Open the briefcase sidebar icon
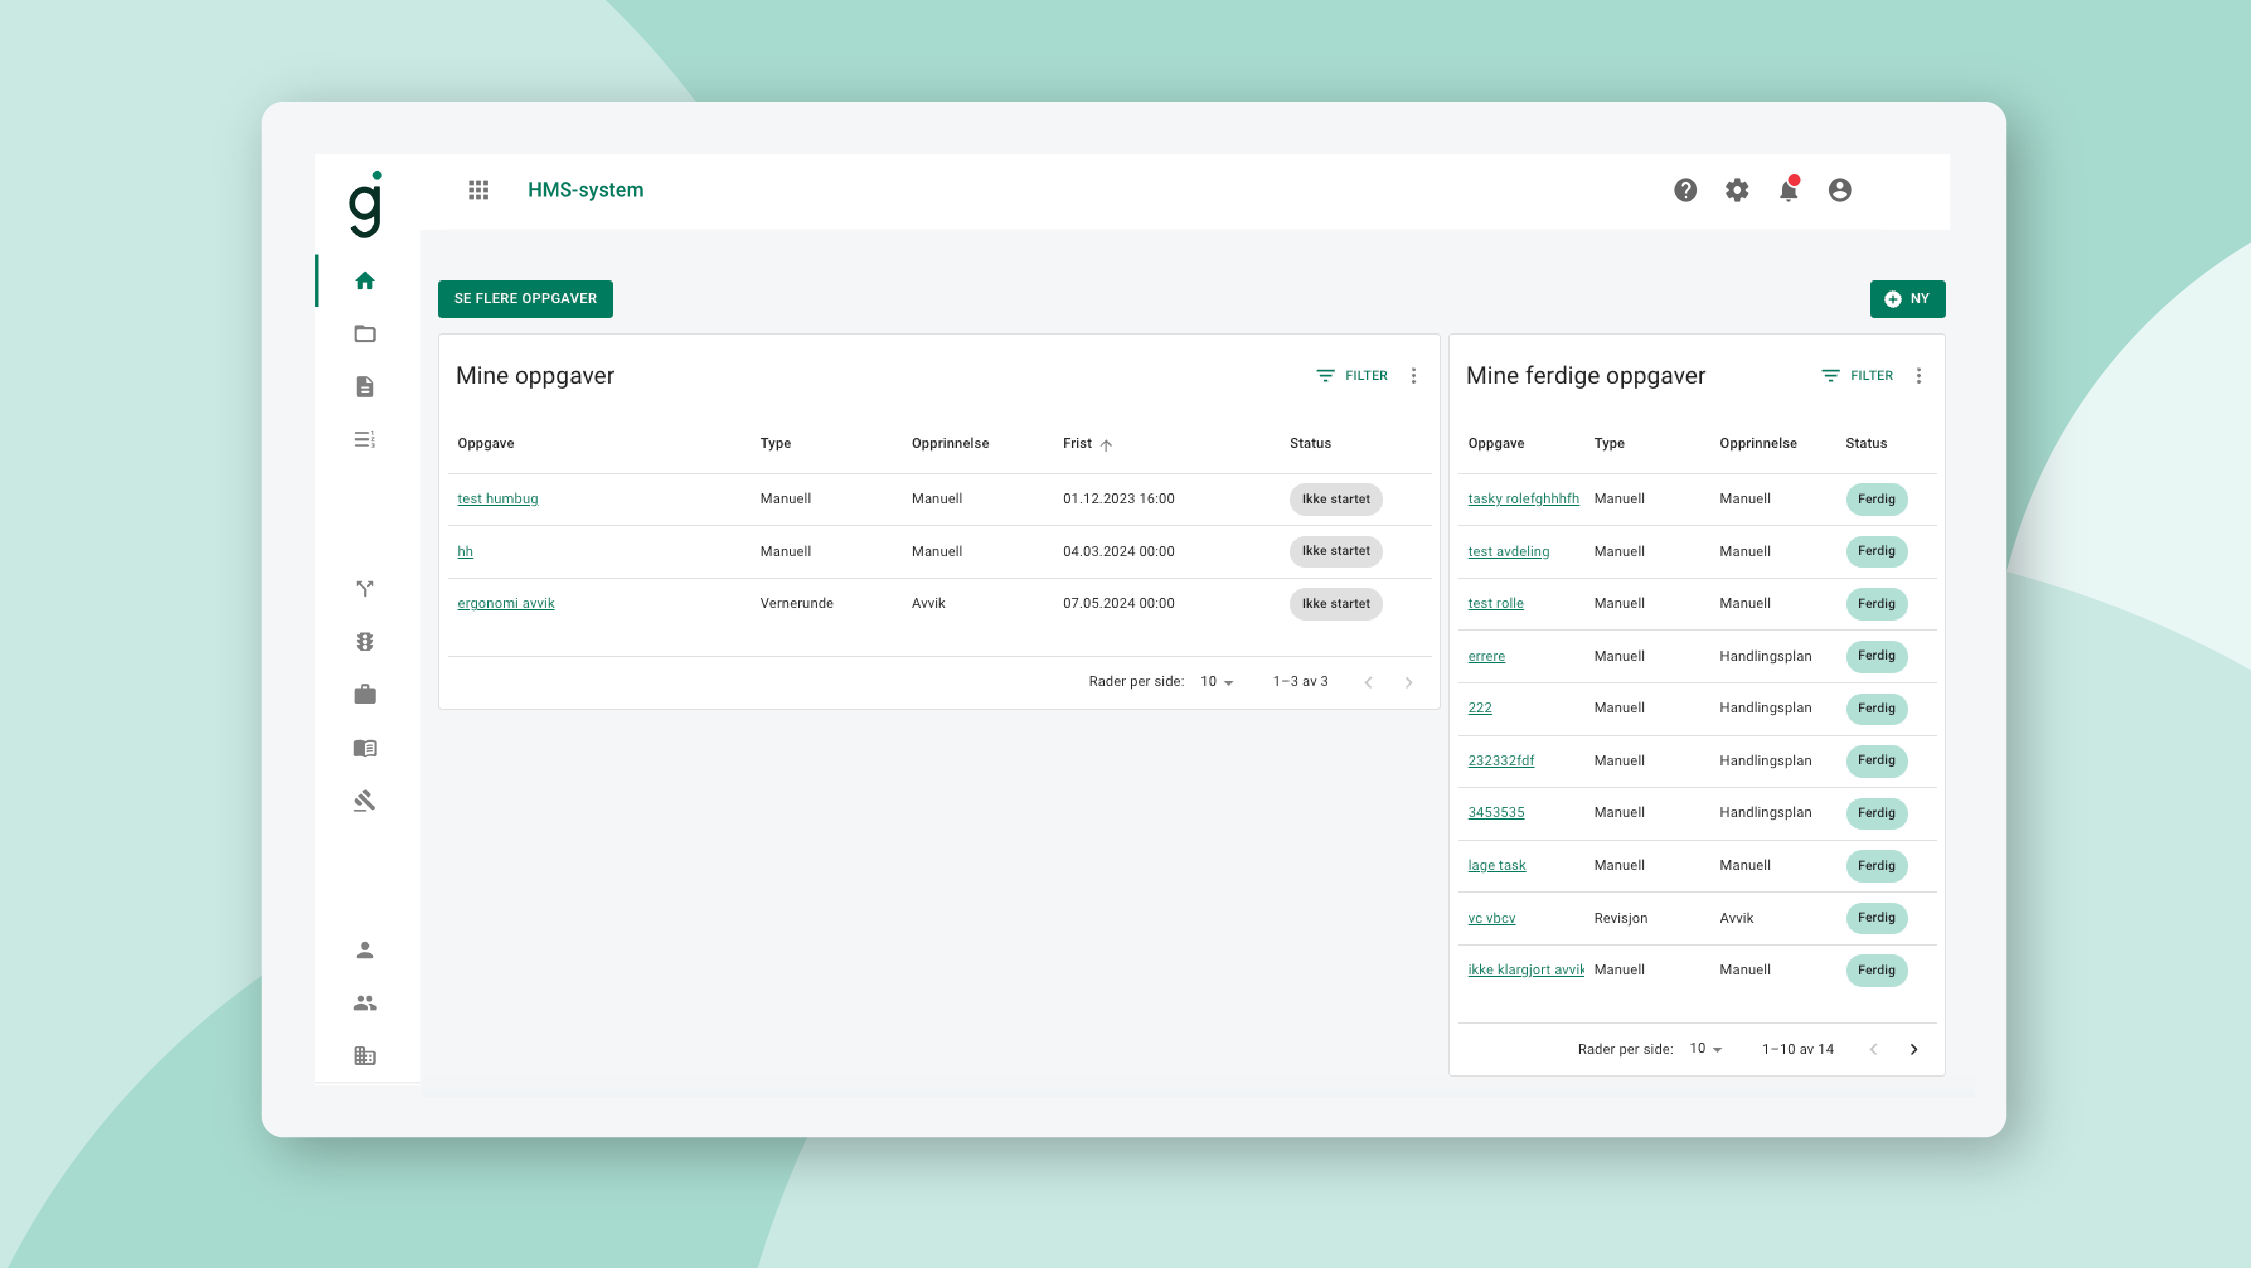 point(365,695)
